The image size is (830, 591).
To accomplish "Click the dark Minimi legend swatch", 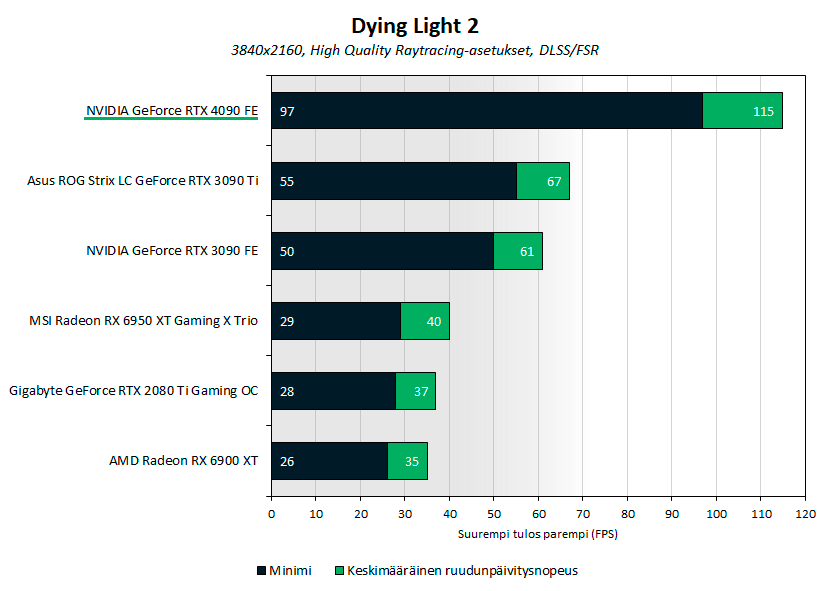I will (x=261, y=571).
